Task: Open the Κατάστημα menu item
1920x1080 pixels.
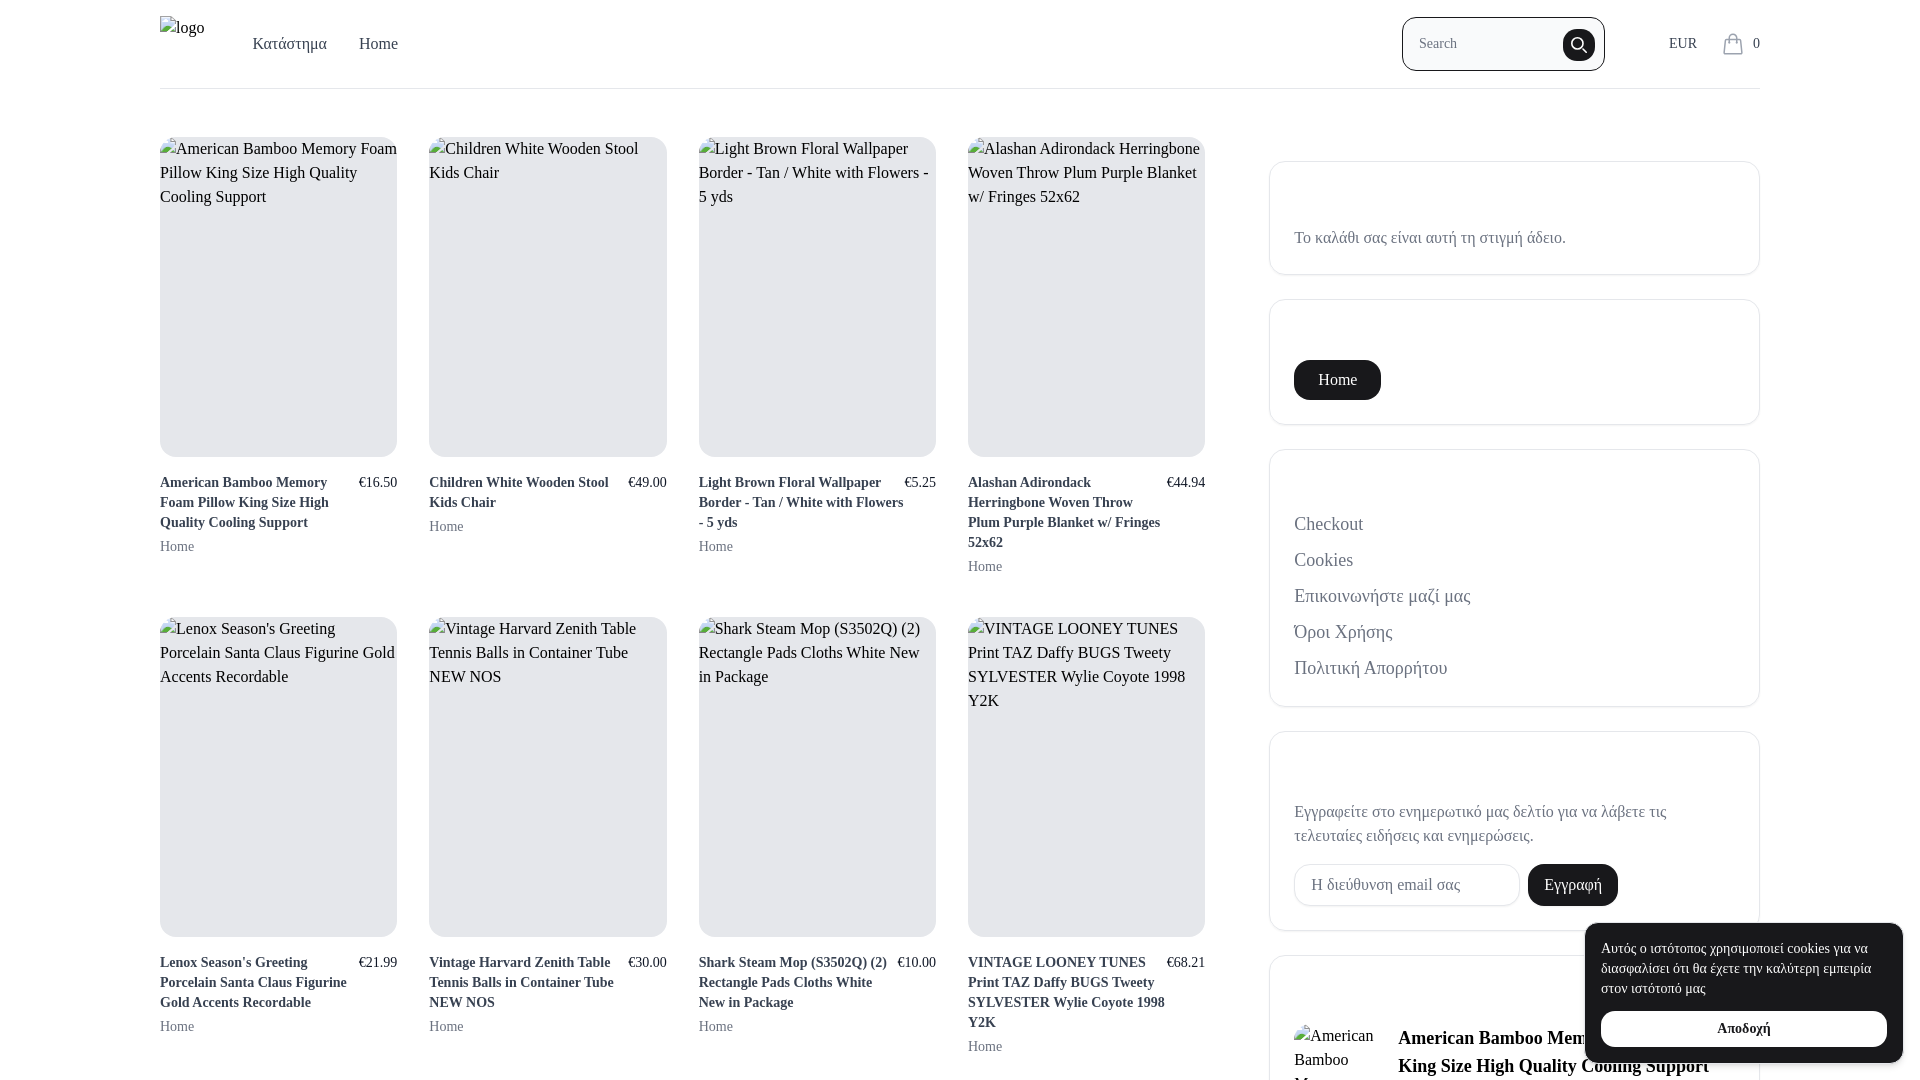Action: click(289, 44)
